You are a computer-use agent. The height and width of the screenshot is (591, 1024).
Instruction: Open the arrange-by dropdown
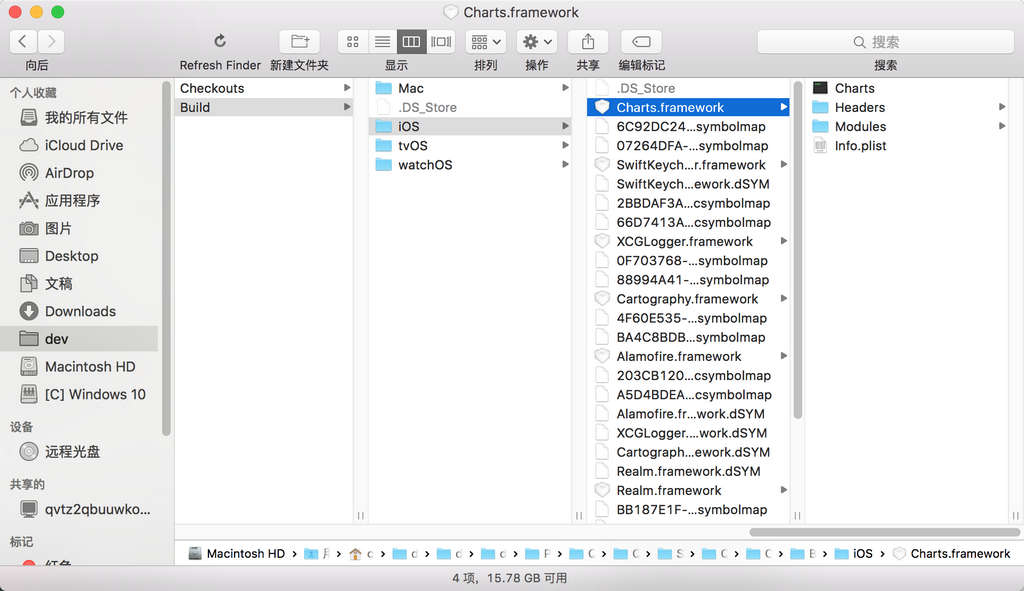486,42
